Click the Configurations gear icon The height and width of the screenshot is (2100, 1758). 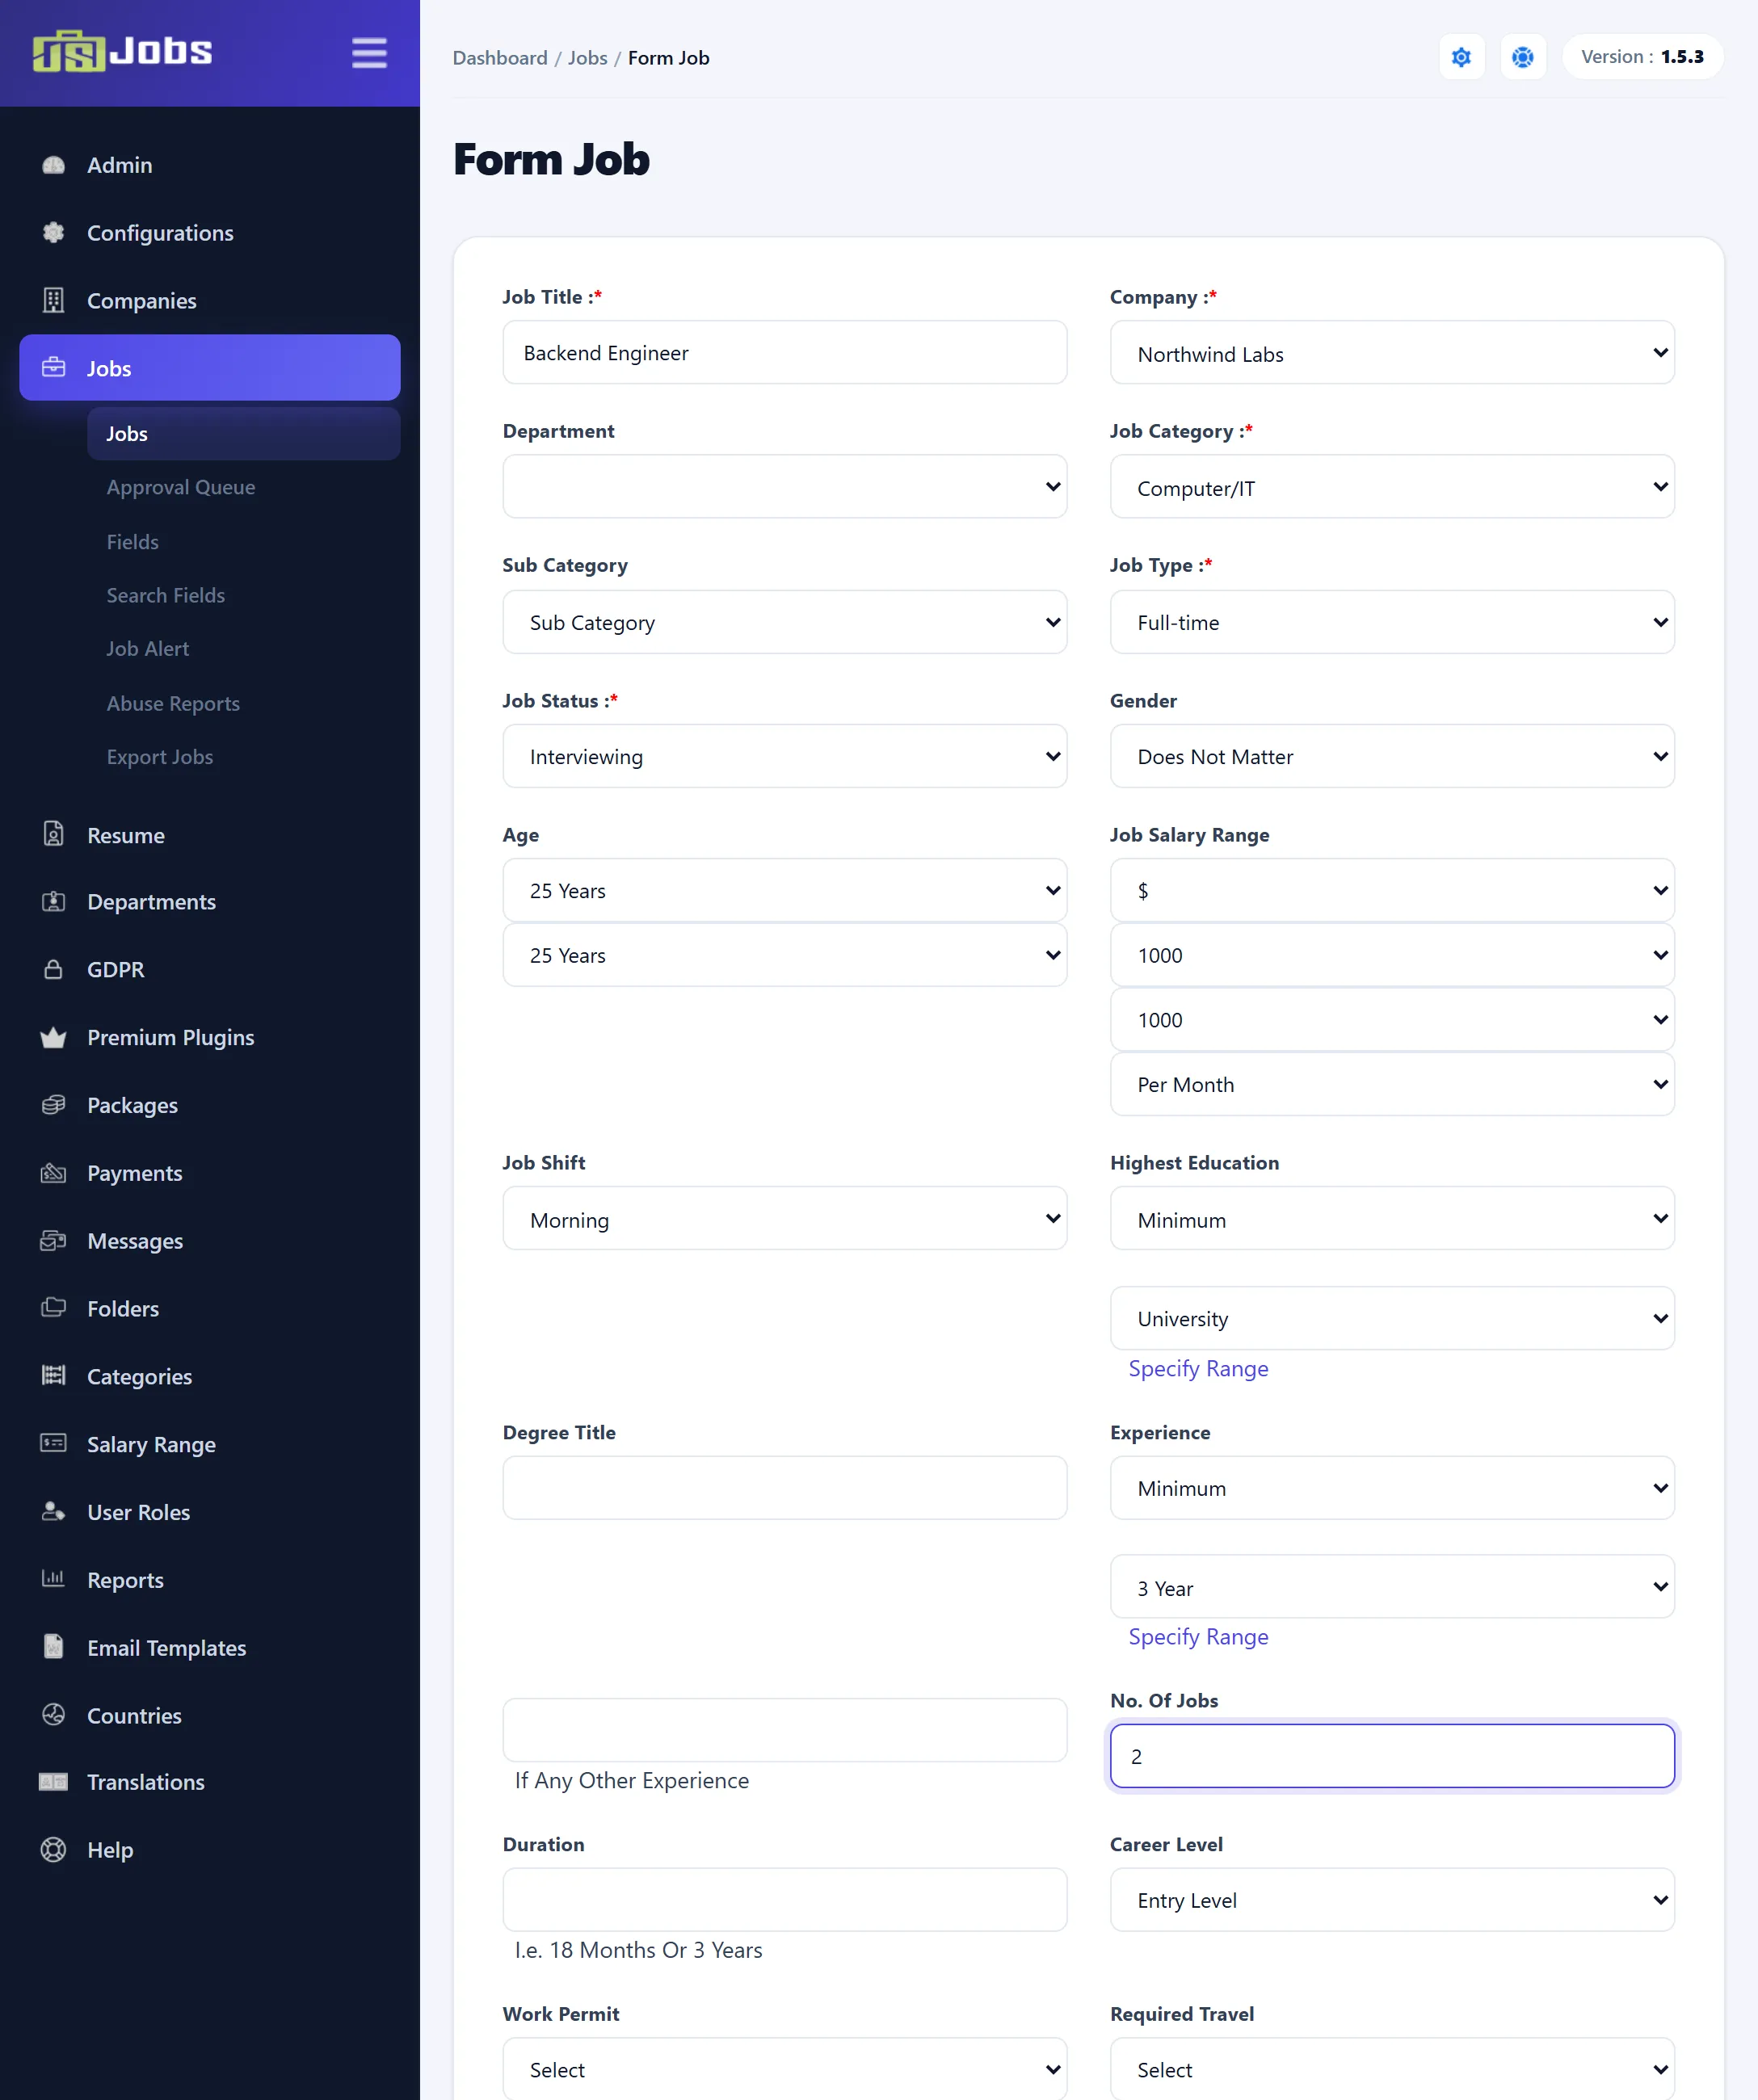coord(54,233)
